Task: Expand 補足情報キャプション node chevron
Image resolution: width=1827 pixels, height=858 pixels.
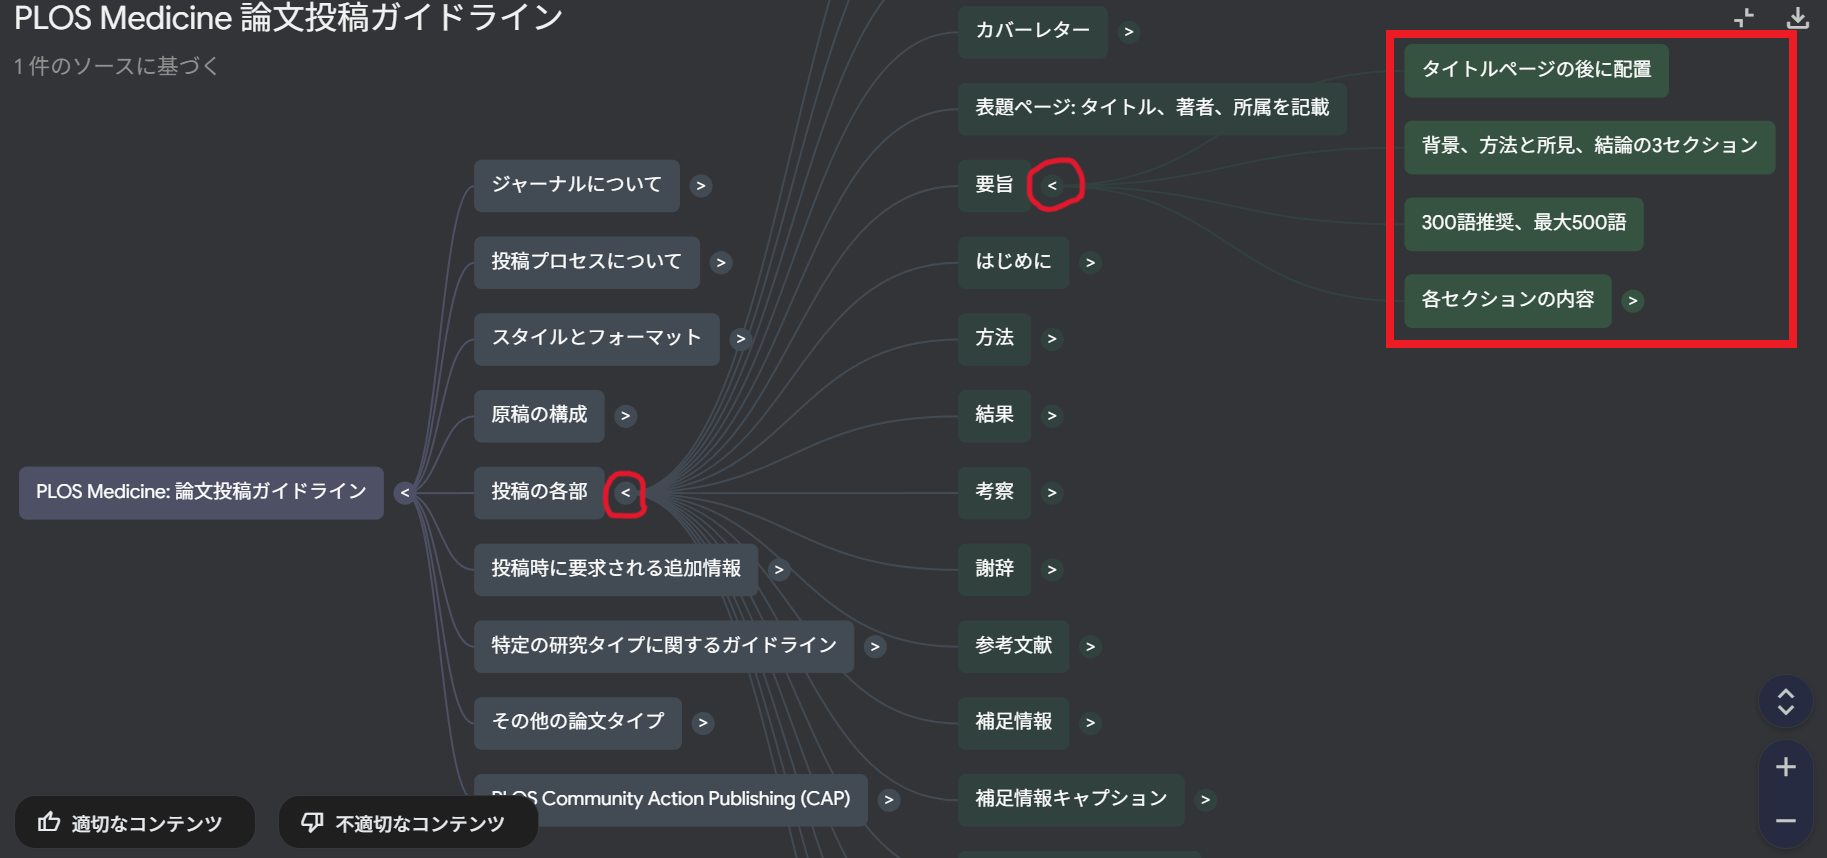Action: pos(1206,800)
